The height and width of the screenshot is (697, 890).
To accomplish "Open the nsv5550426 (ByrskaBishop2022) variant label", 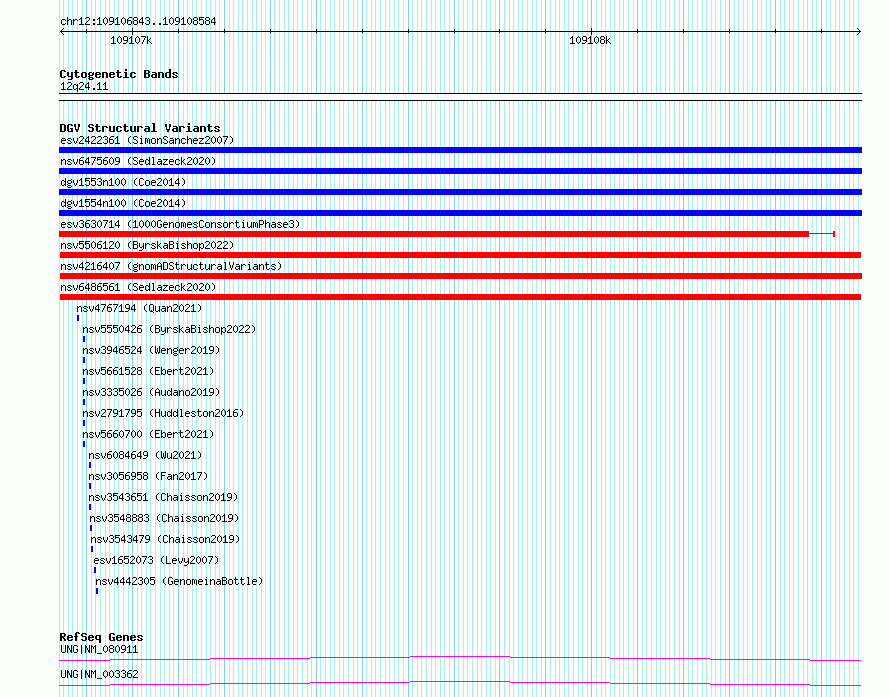I will click(169, 329).
